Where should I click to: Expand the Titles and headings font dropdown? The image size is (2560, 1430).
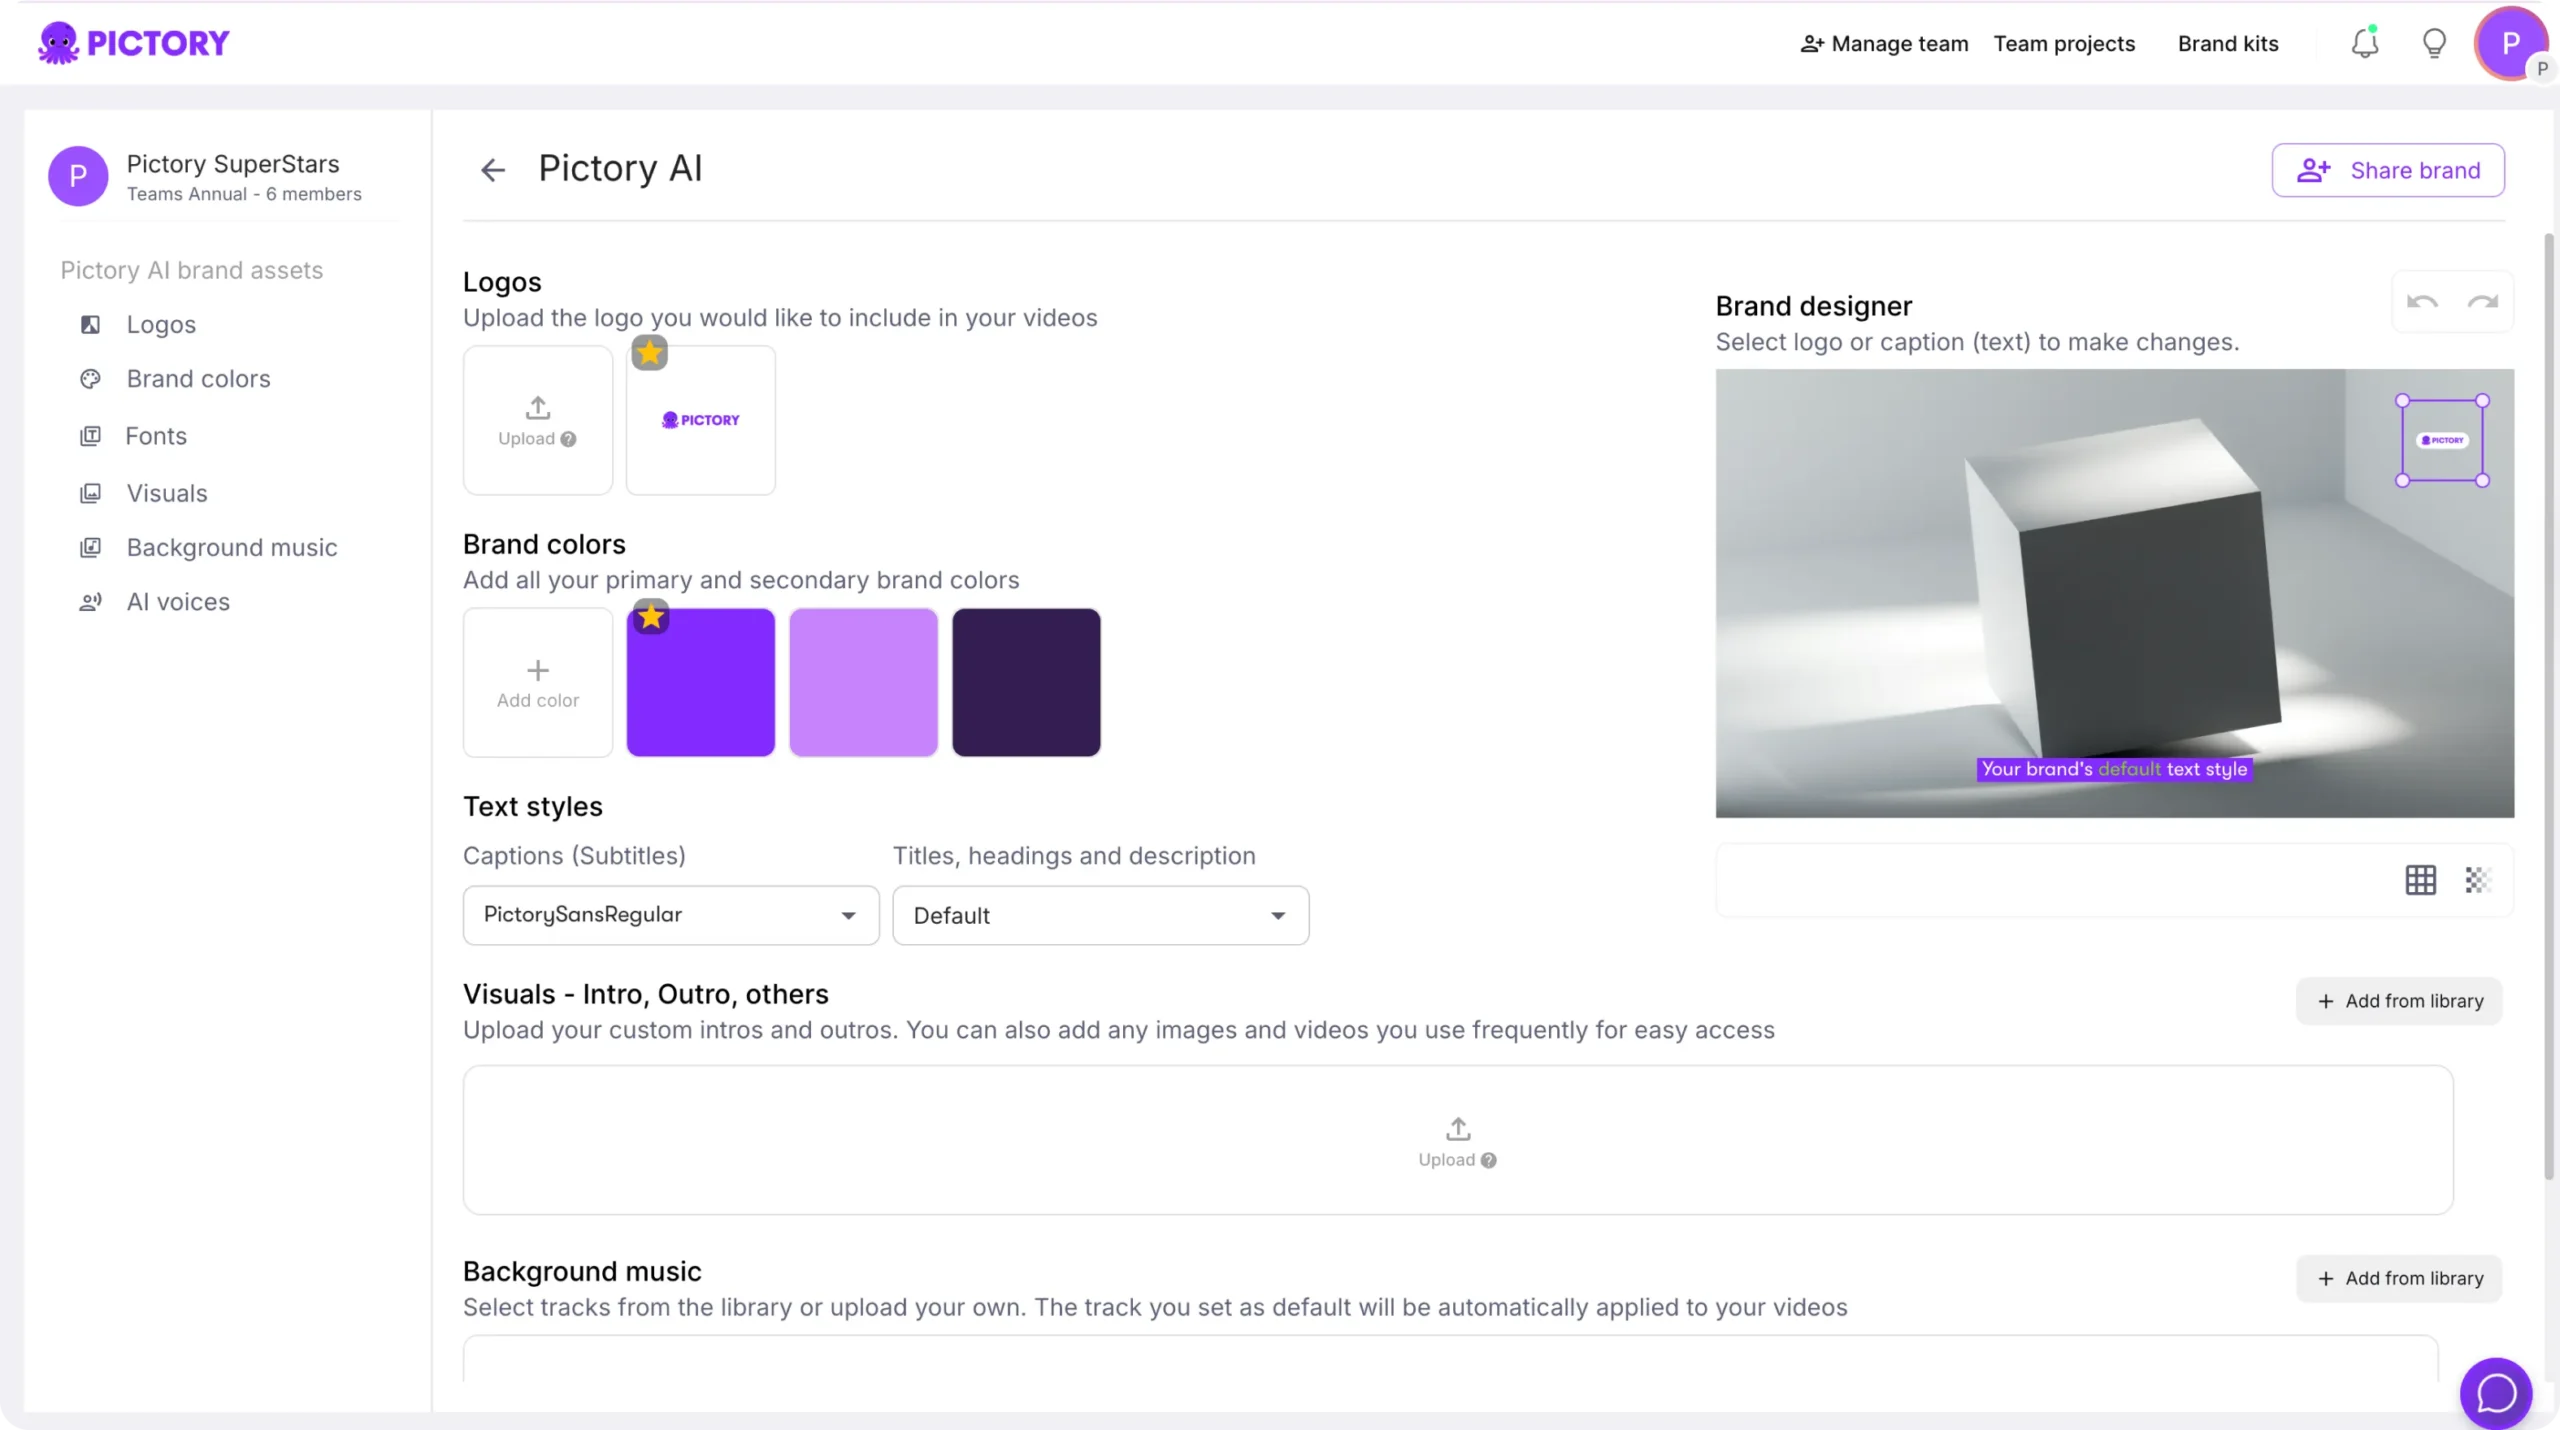pos(1100,915)
